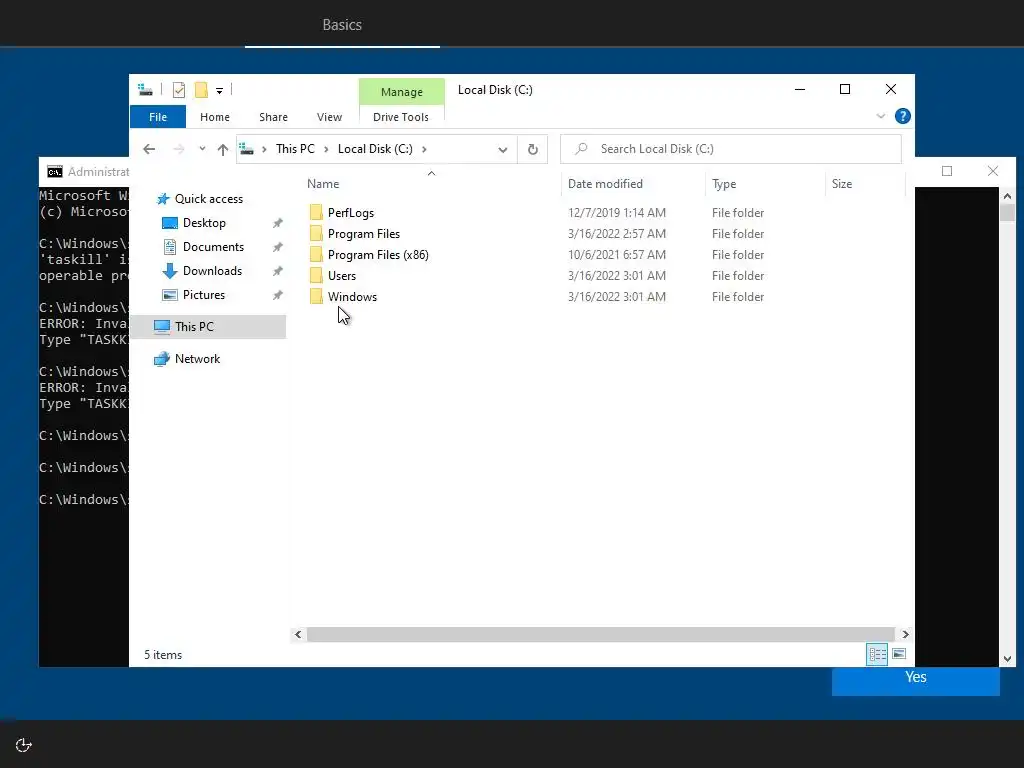1024x768 pixels.
Task: Click the pin icon beside Pictures
Action: point(278,295)
